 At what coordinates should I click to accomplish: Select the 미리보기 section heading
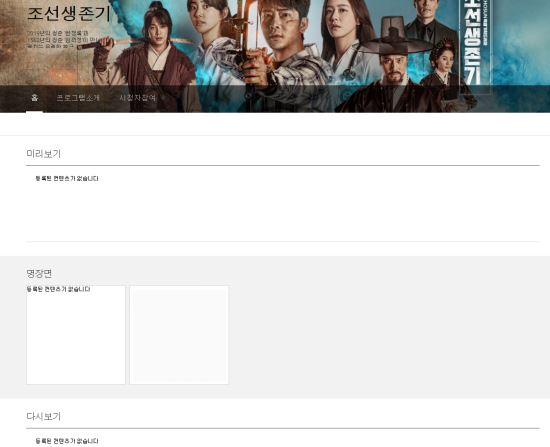(x=43, y=154)
